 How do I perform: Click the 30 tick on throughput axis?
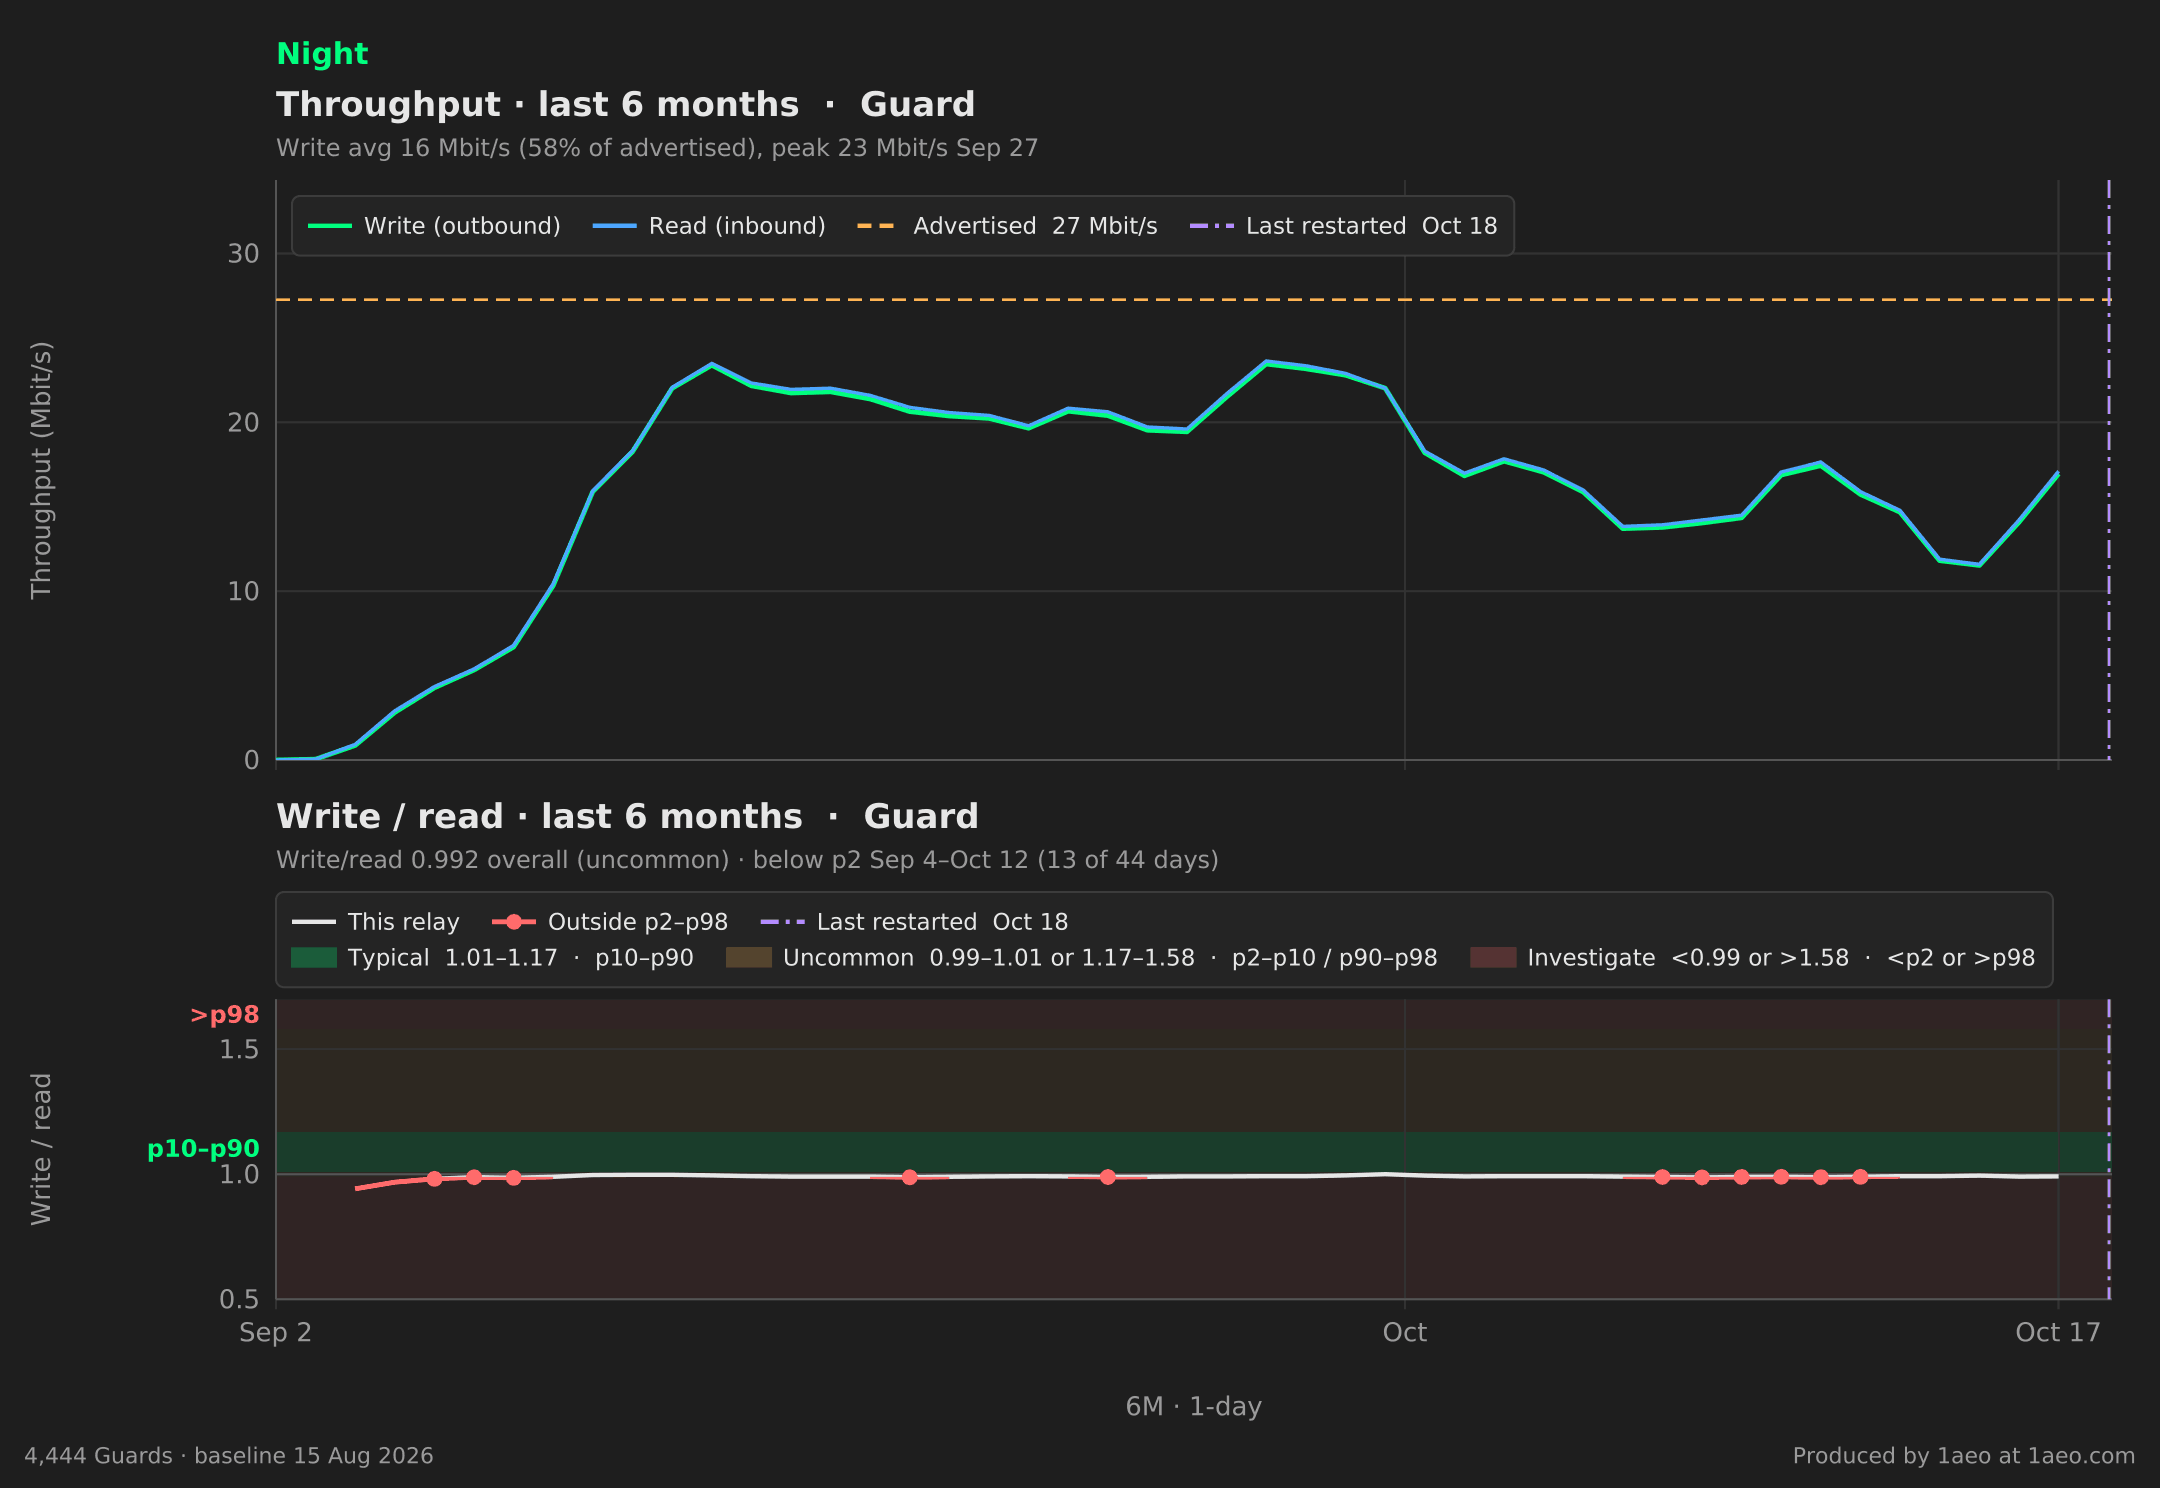click(x=243, y=254)
